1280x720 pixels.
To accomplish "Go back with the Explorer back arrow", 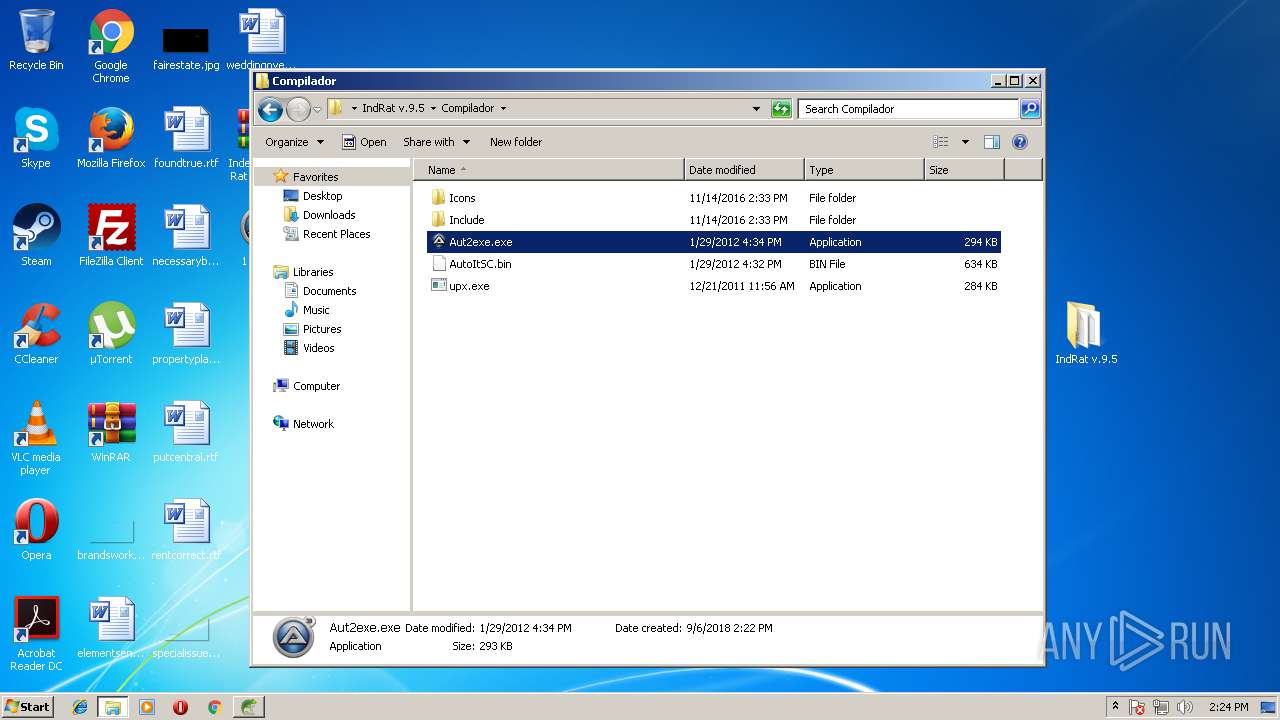I will pos(270,109).
